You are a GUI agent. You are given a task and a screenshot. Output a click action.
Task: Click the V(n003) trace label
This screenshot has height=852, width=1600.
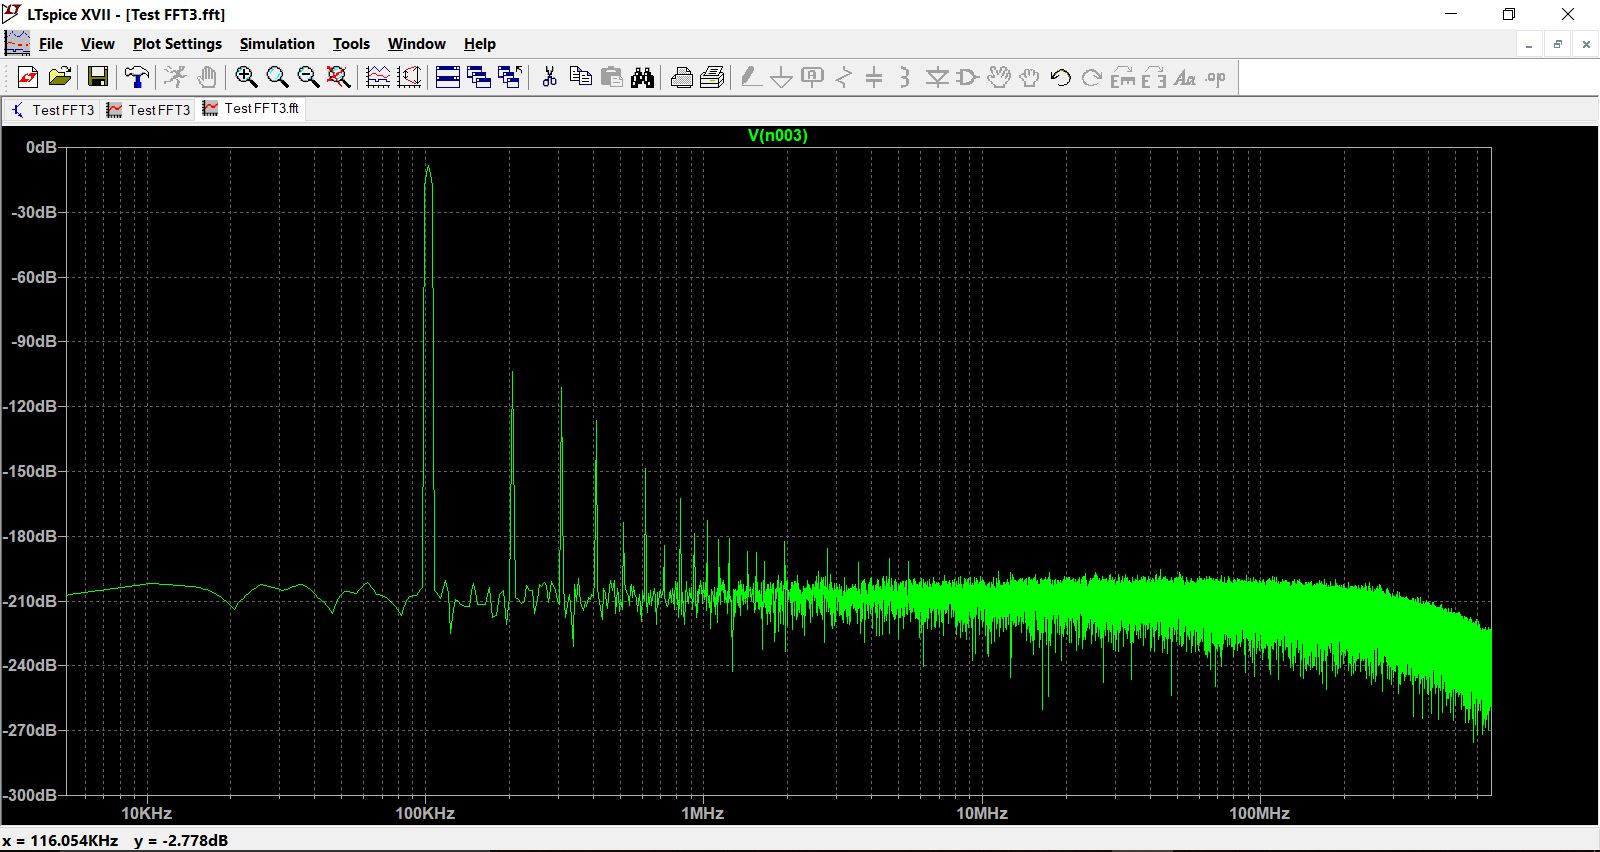click(778, 135)
